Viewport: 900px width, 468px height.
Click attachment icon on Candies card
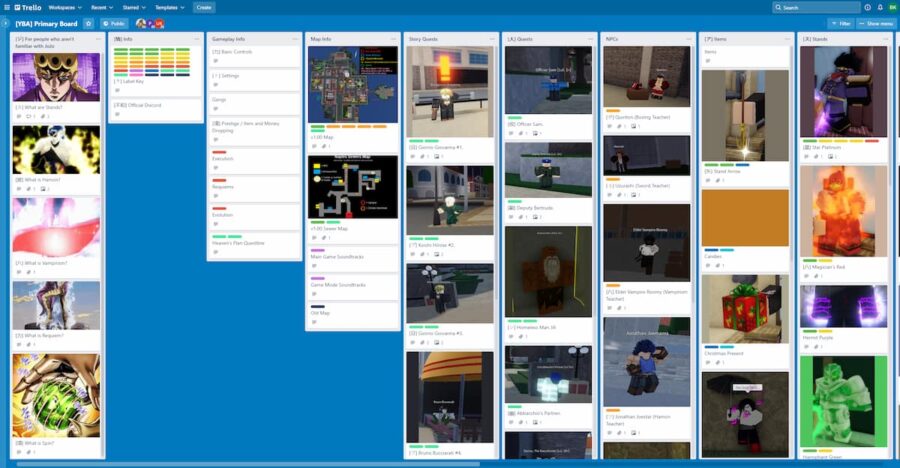click(x=719, y=266)
